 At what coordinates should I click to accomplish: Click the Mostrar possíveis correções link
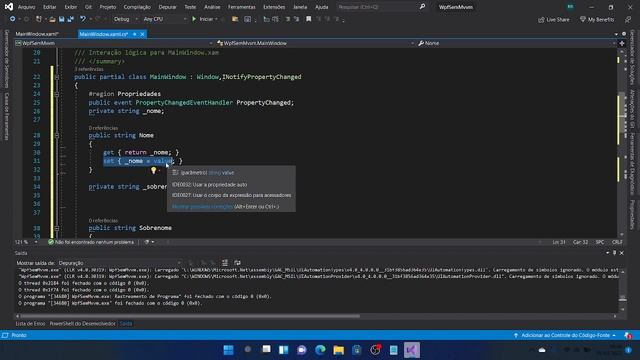tap(202, 207)
